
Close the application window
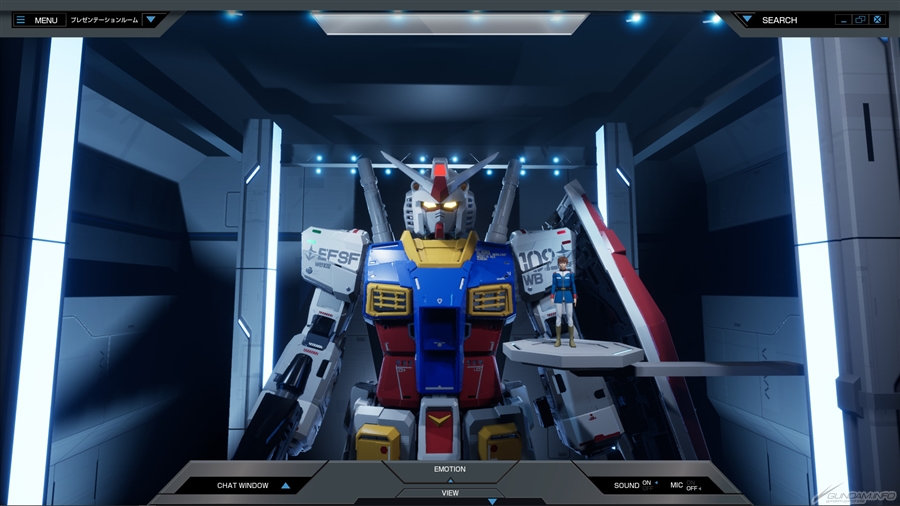click(x=877, y=20)
